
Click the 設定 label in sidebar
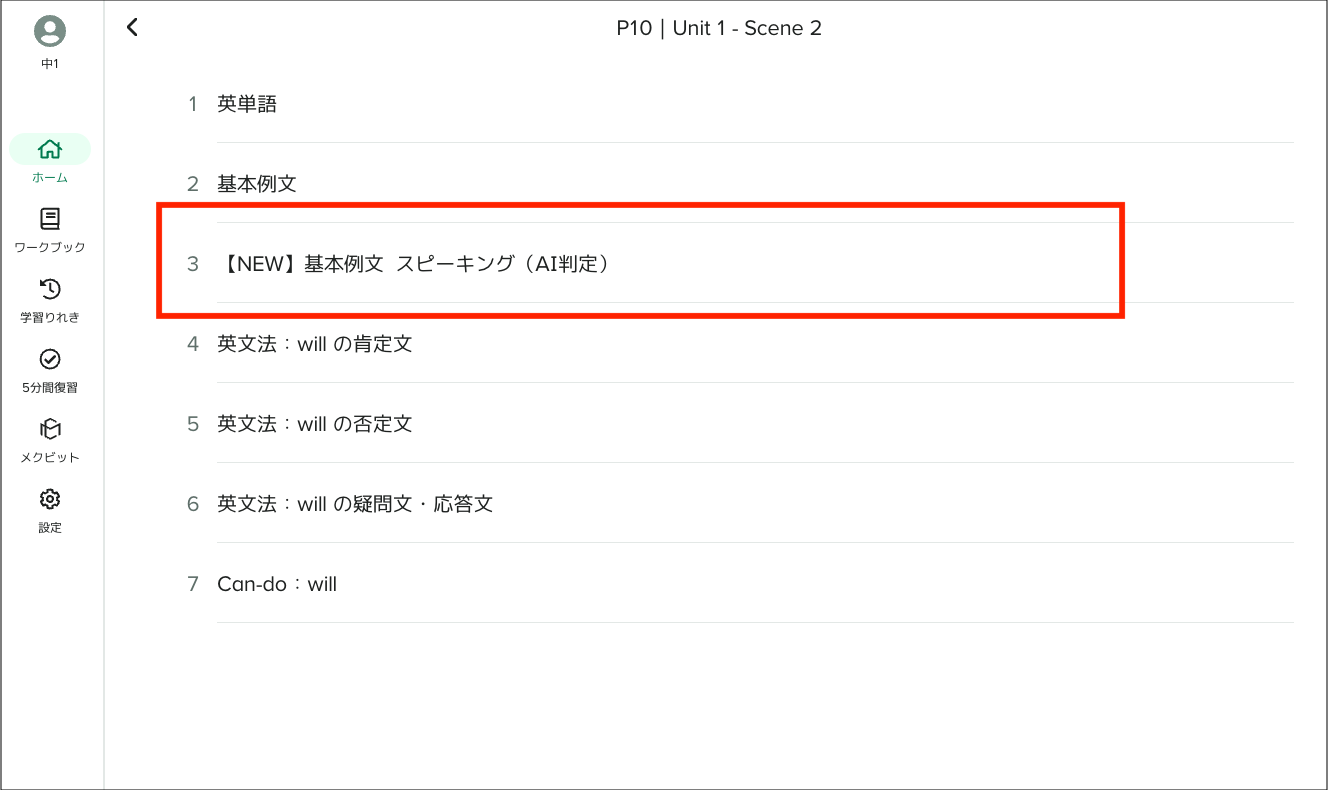click(x=50, y=527)
